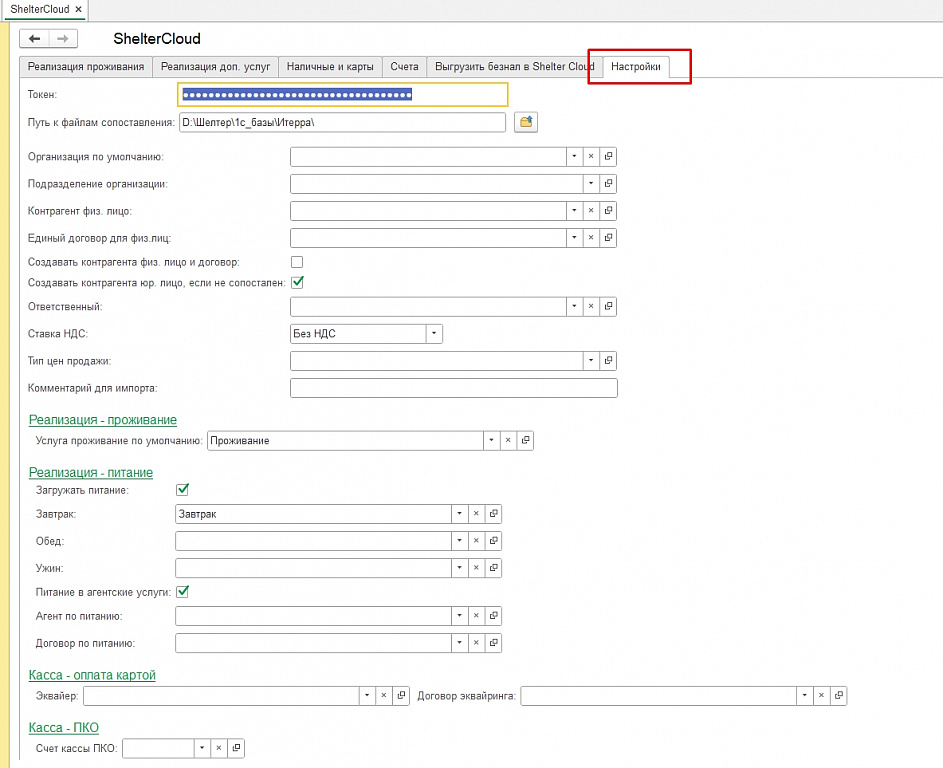Clear the Услуга проживание по умолчанию field
The width and height of the screenshot is (943, 768).
click(x=508, y=440)
